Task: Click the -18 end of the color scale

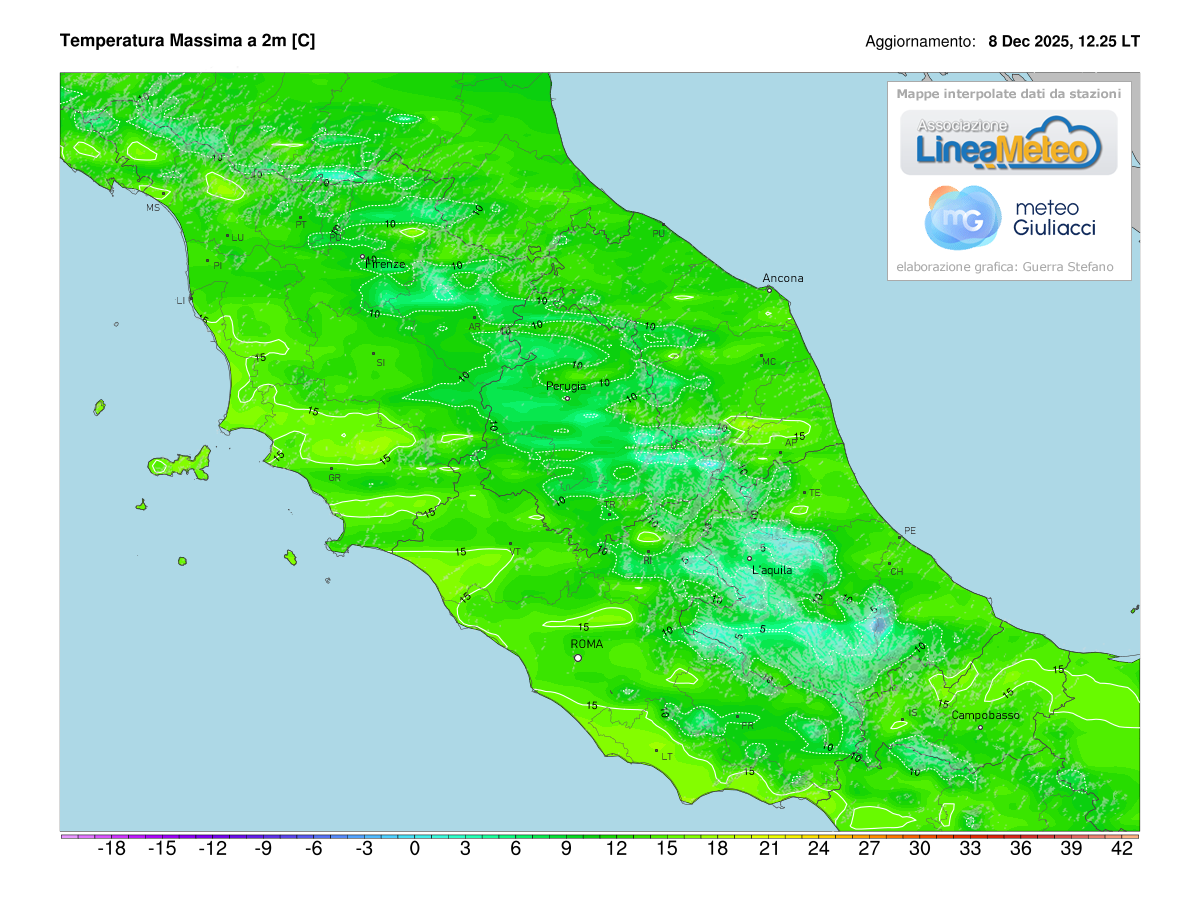Action: point(110,848)
